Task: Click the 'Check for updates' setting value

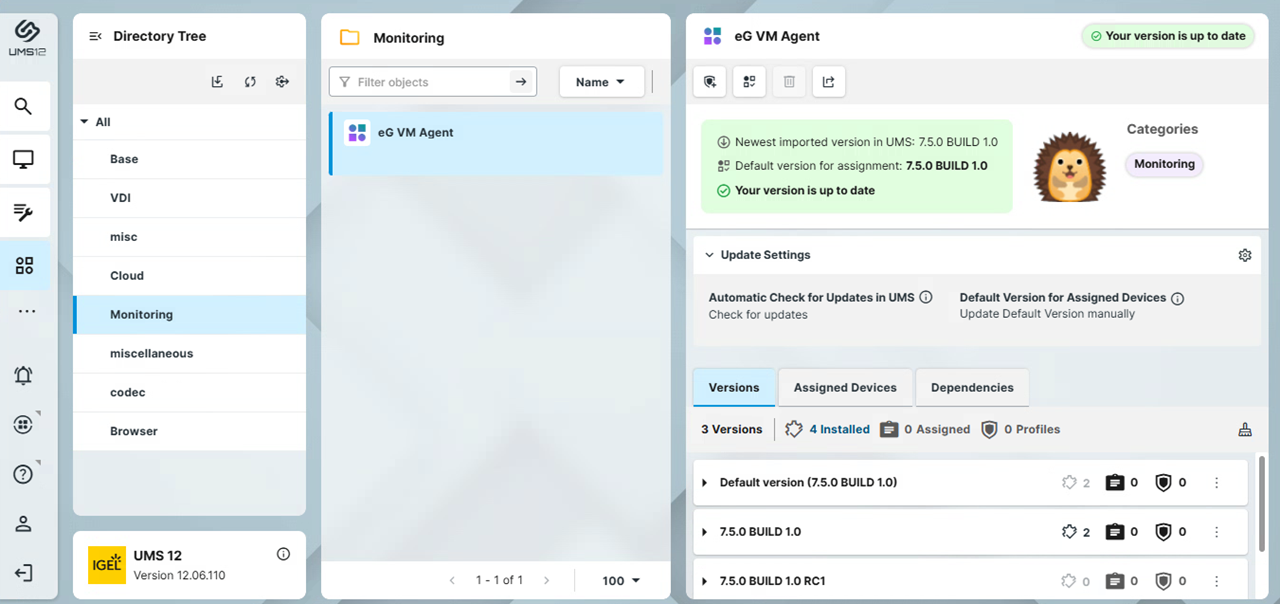Action: click(758, 314)
